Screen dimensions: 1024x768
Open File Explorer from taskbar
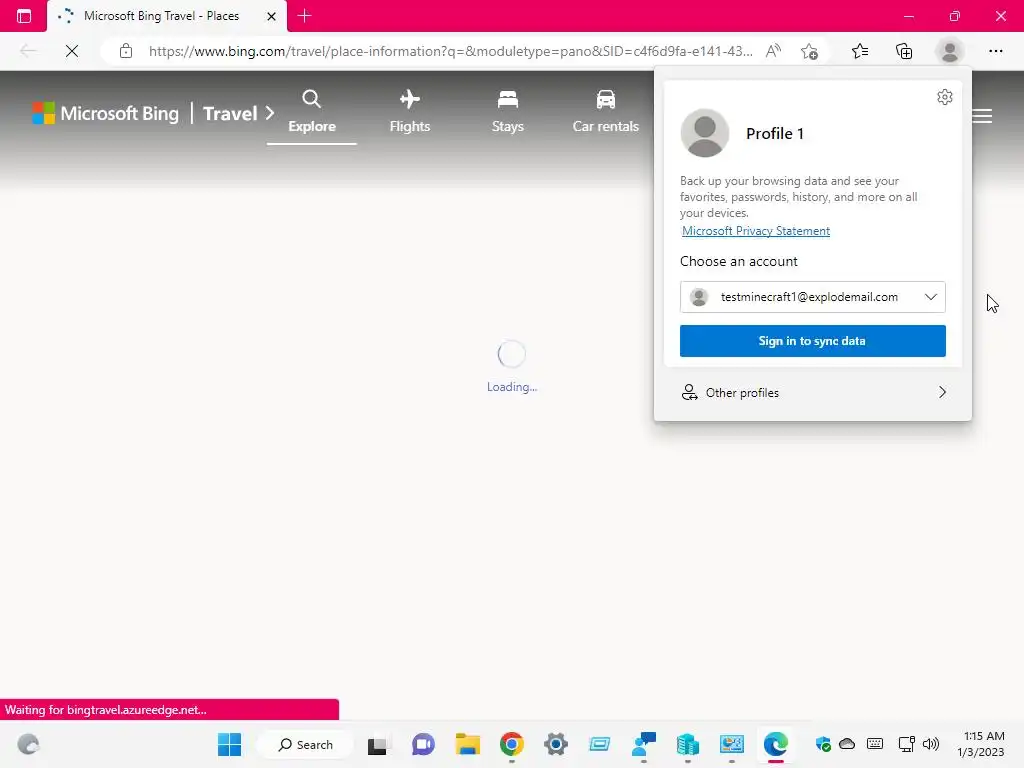(468, 744)
